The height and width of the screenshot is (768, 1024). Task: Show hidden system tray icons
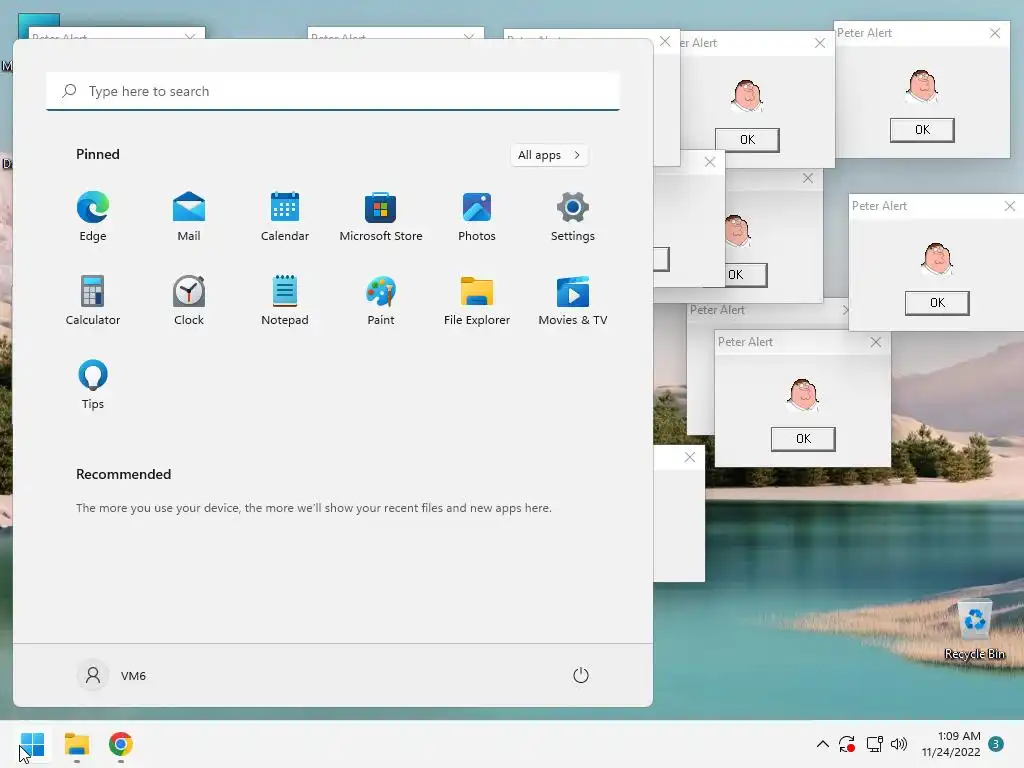pos(823,744)
